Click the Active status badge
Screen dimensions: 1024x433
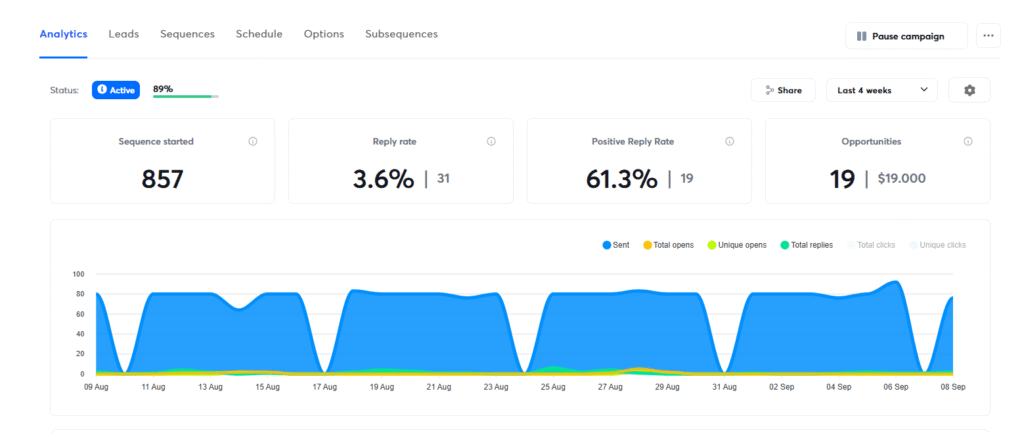(x=116, y=90)
